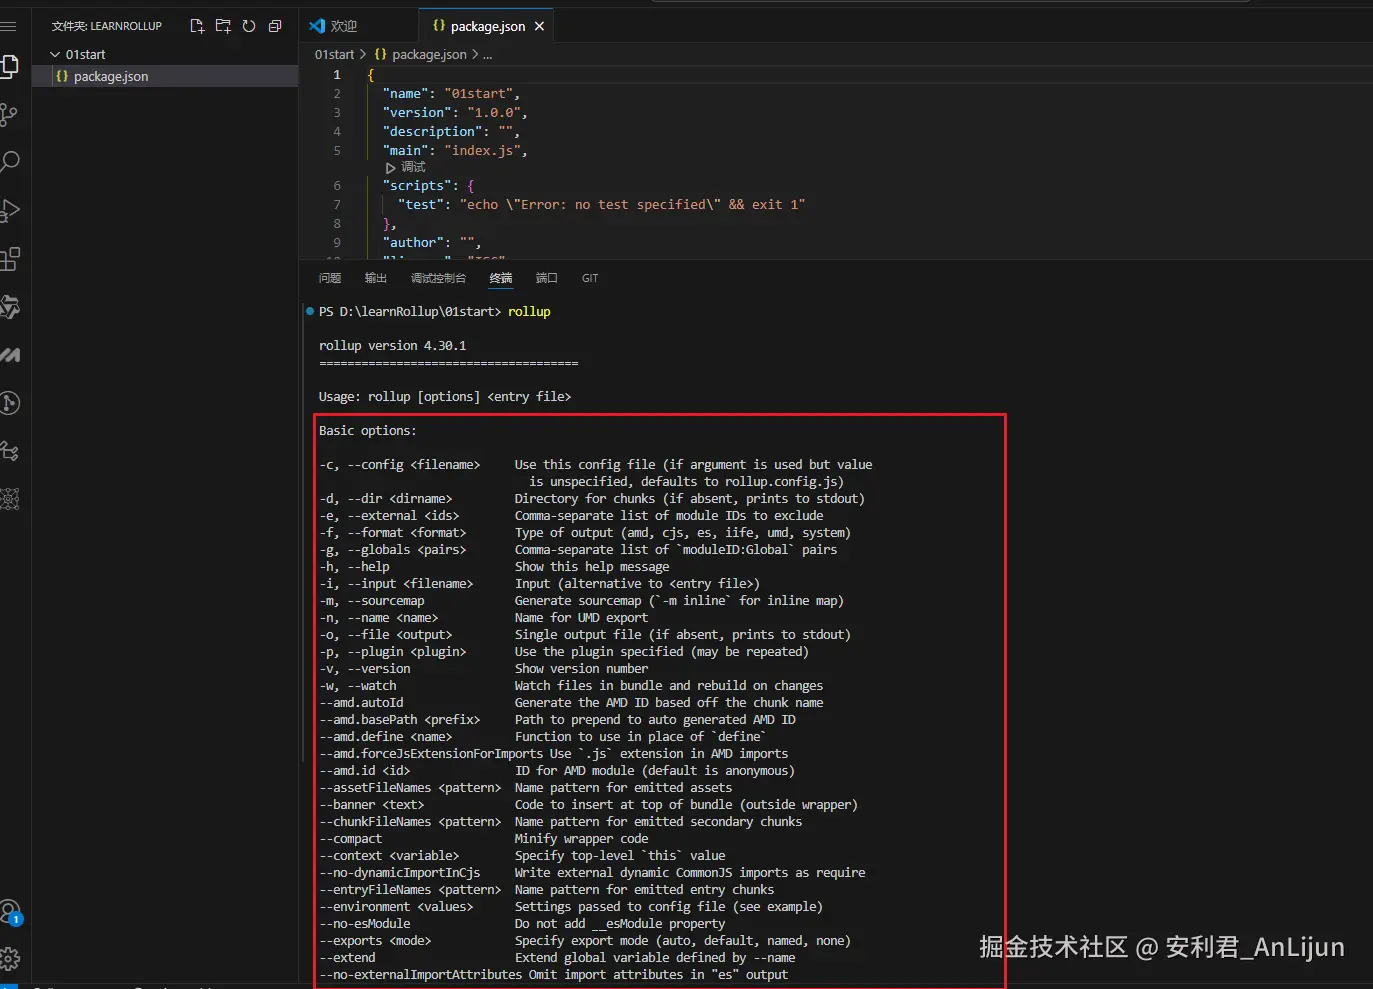Screen dimensions: 1373x989
Task: Close the package.json editor tab
Action: [x=539, y=26]
